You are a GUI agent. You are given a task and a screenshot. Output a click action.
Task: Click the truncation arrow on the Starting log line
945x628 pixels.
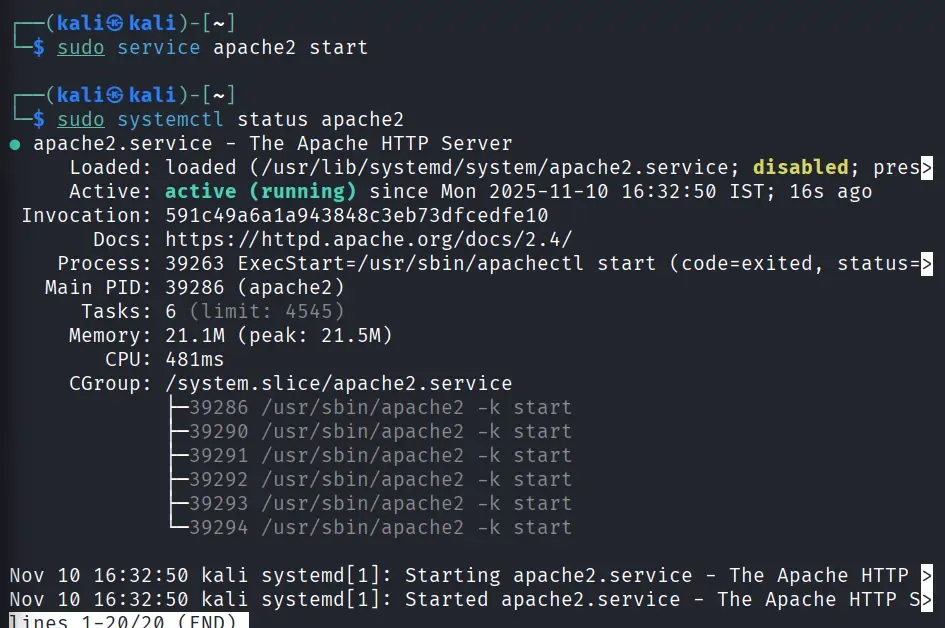(927, 576)
